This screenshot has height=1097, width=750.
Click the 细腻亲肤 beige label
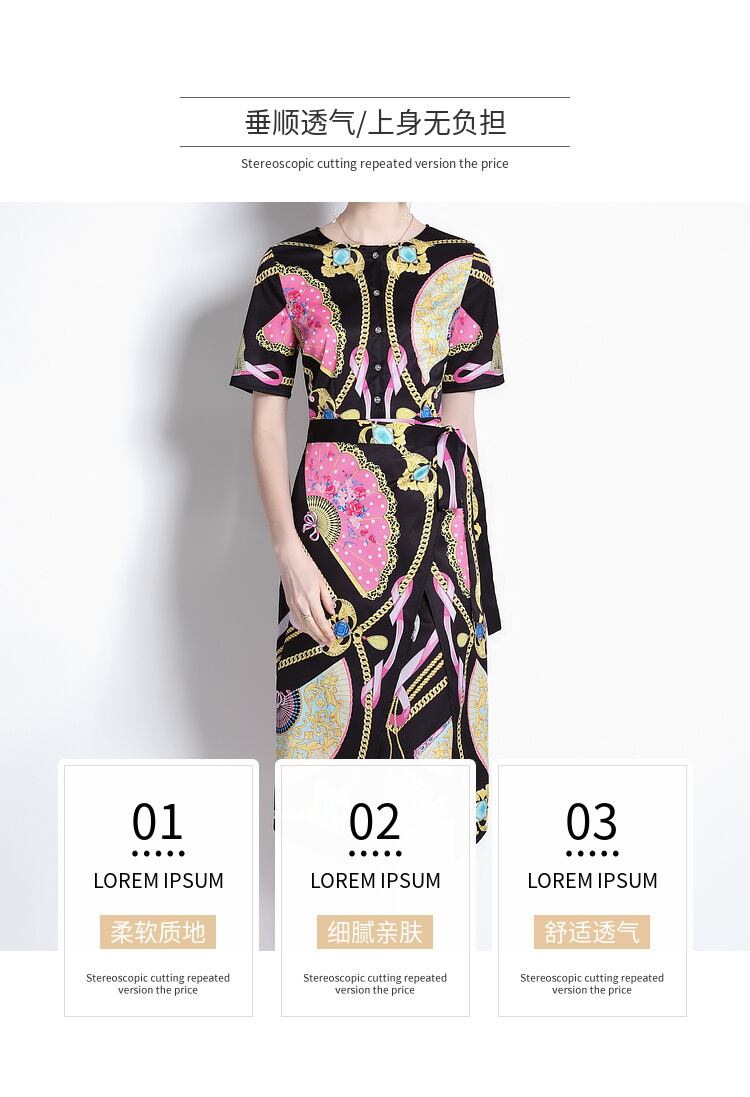tap(375, 932)
